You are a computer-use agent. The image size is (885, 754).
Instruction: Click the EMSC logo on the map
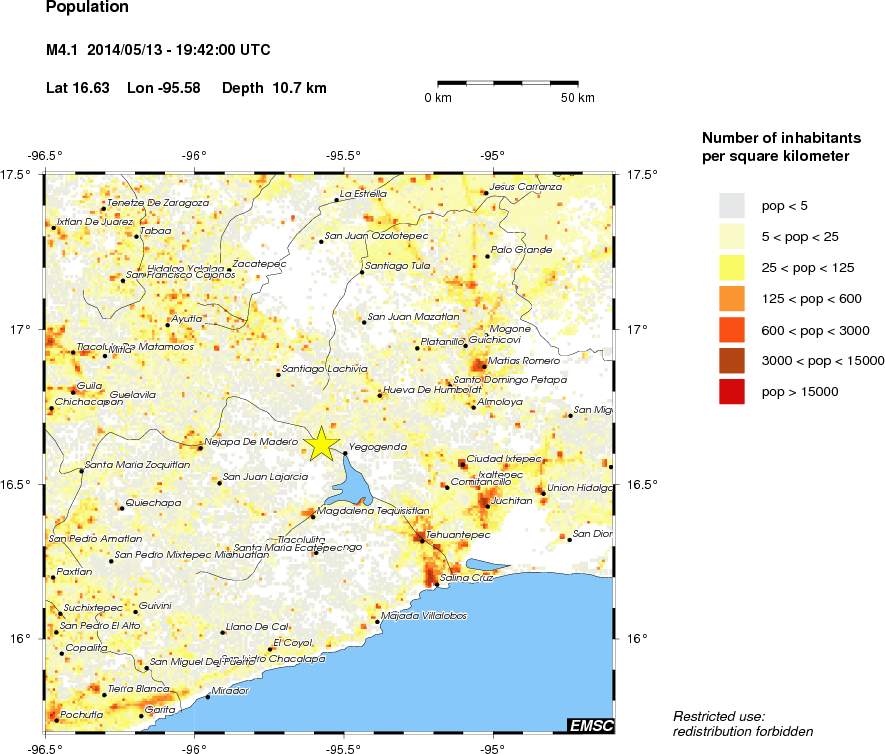589,725
